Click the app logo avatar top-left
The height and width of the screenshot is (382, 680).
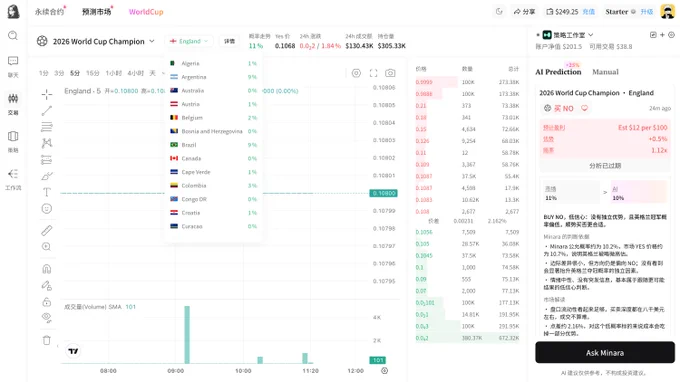(x=13, y=12)
